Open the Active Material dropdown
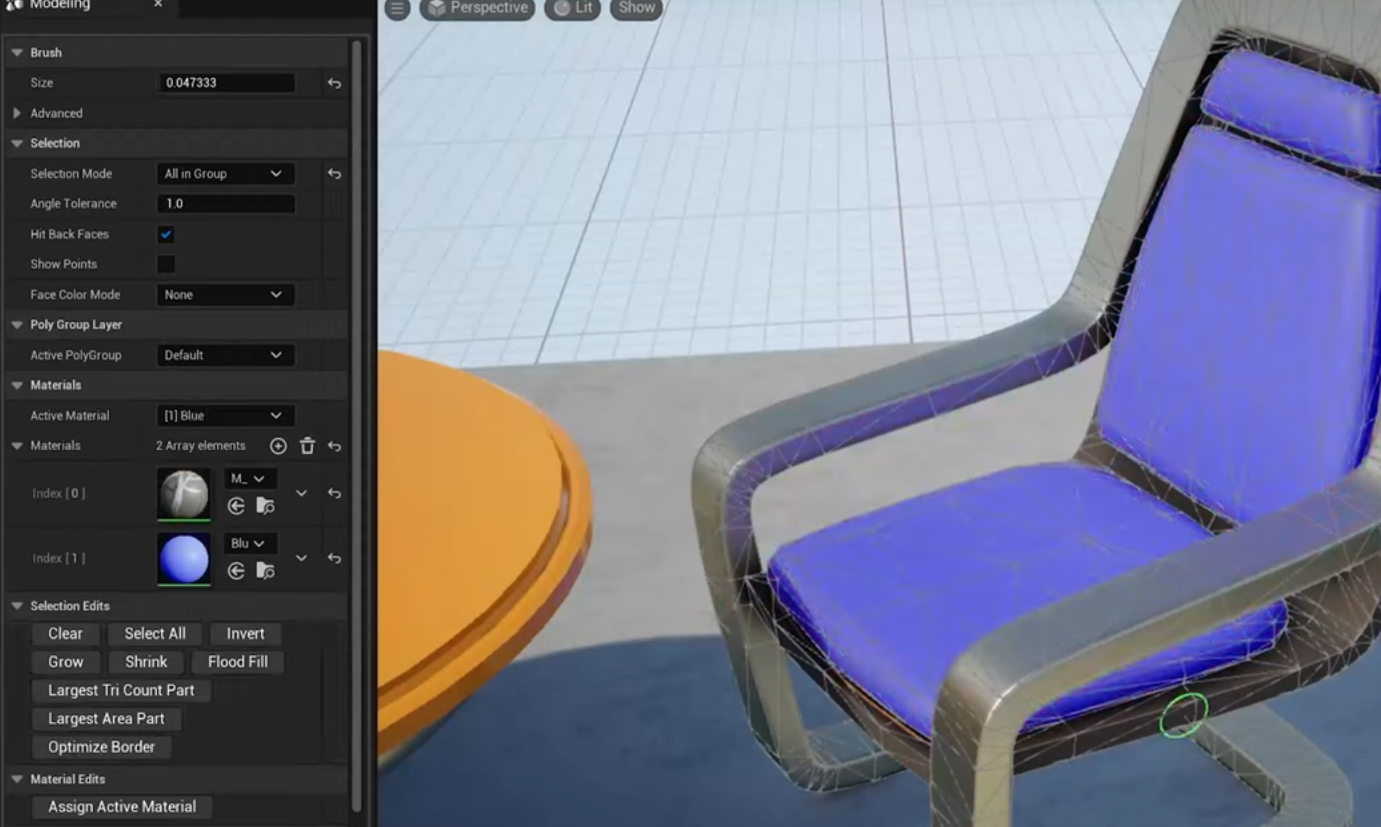 coord(225,416)
